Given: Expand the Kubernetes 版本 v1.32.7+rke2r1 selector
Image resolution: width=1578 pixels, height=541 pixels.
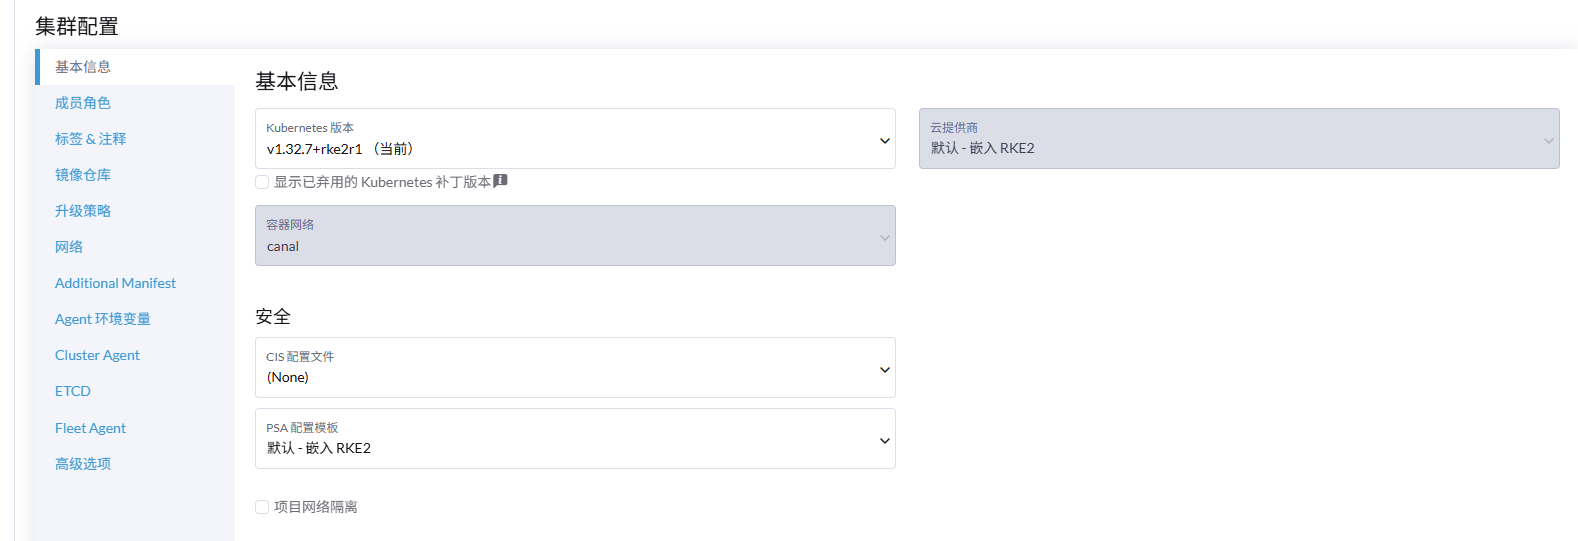Looking at the screenshot, I should [575, 138].
